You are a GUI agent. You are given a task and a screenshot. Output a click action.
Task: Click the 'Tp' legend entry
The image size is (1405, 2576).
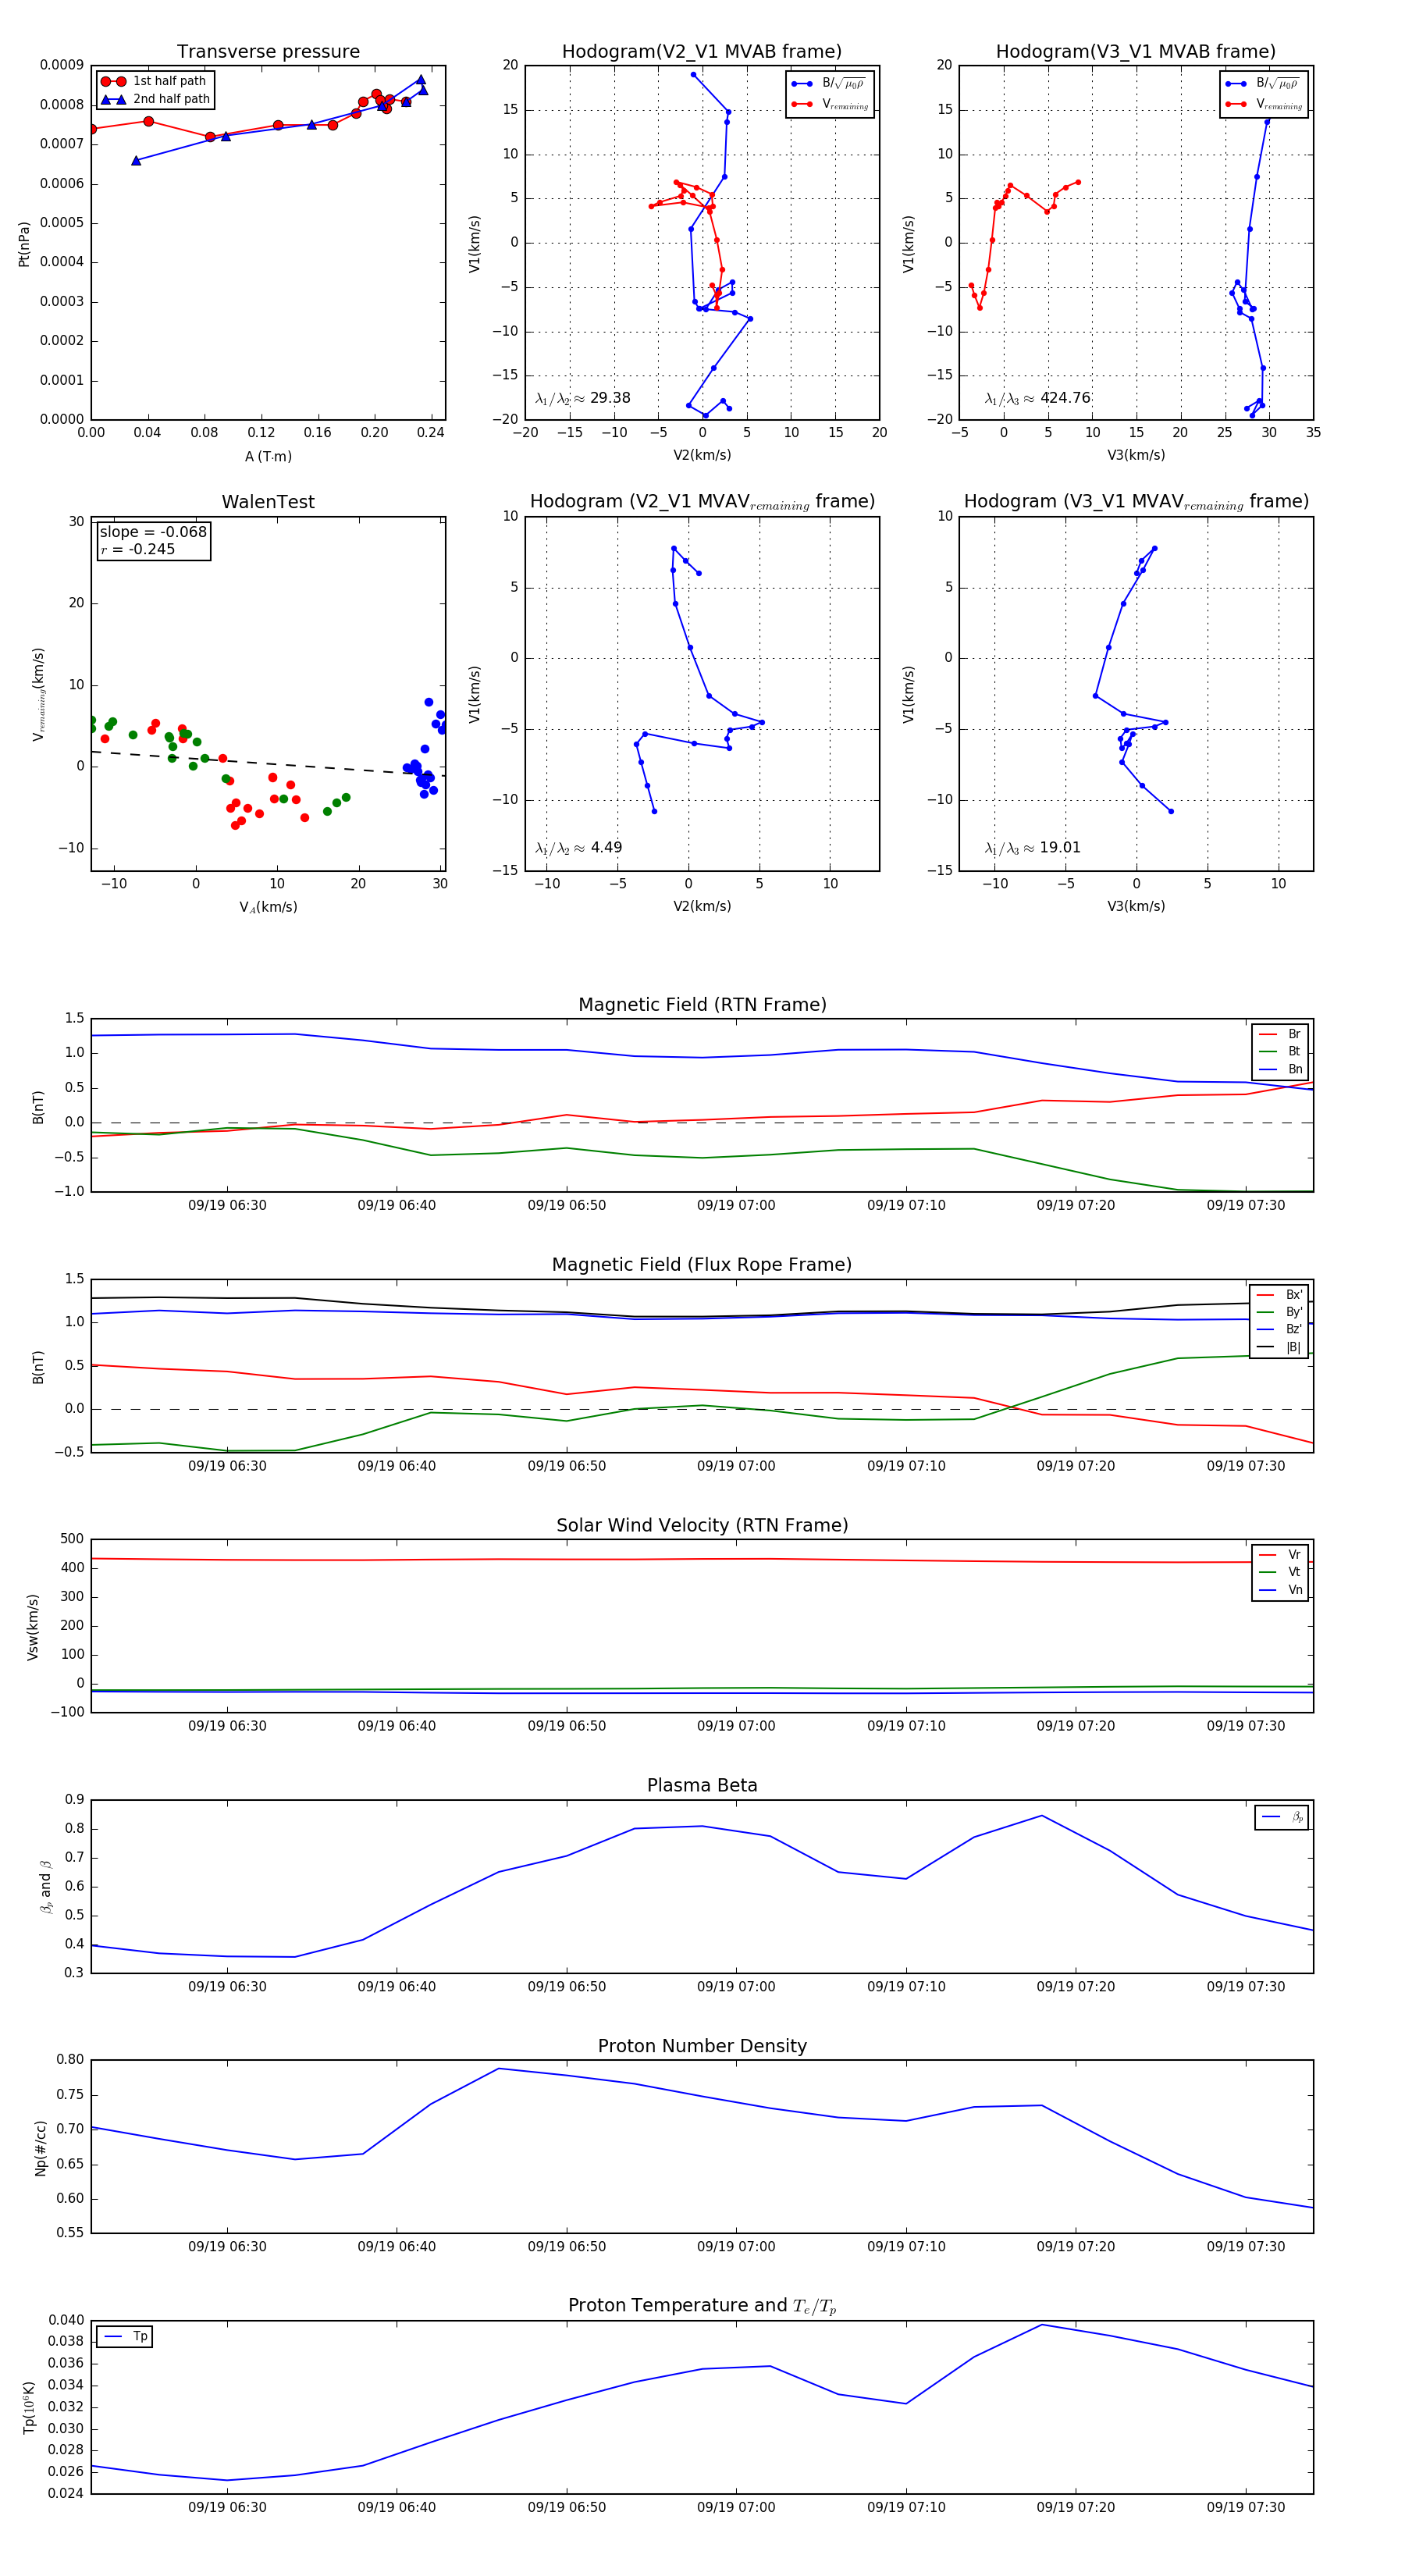point(126,2336)
